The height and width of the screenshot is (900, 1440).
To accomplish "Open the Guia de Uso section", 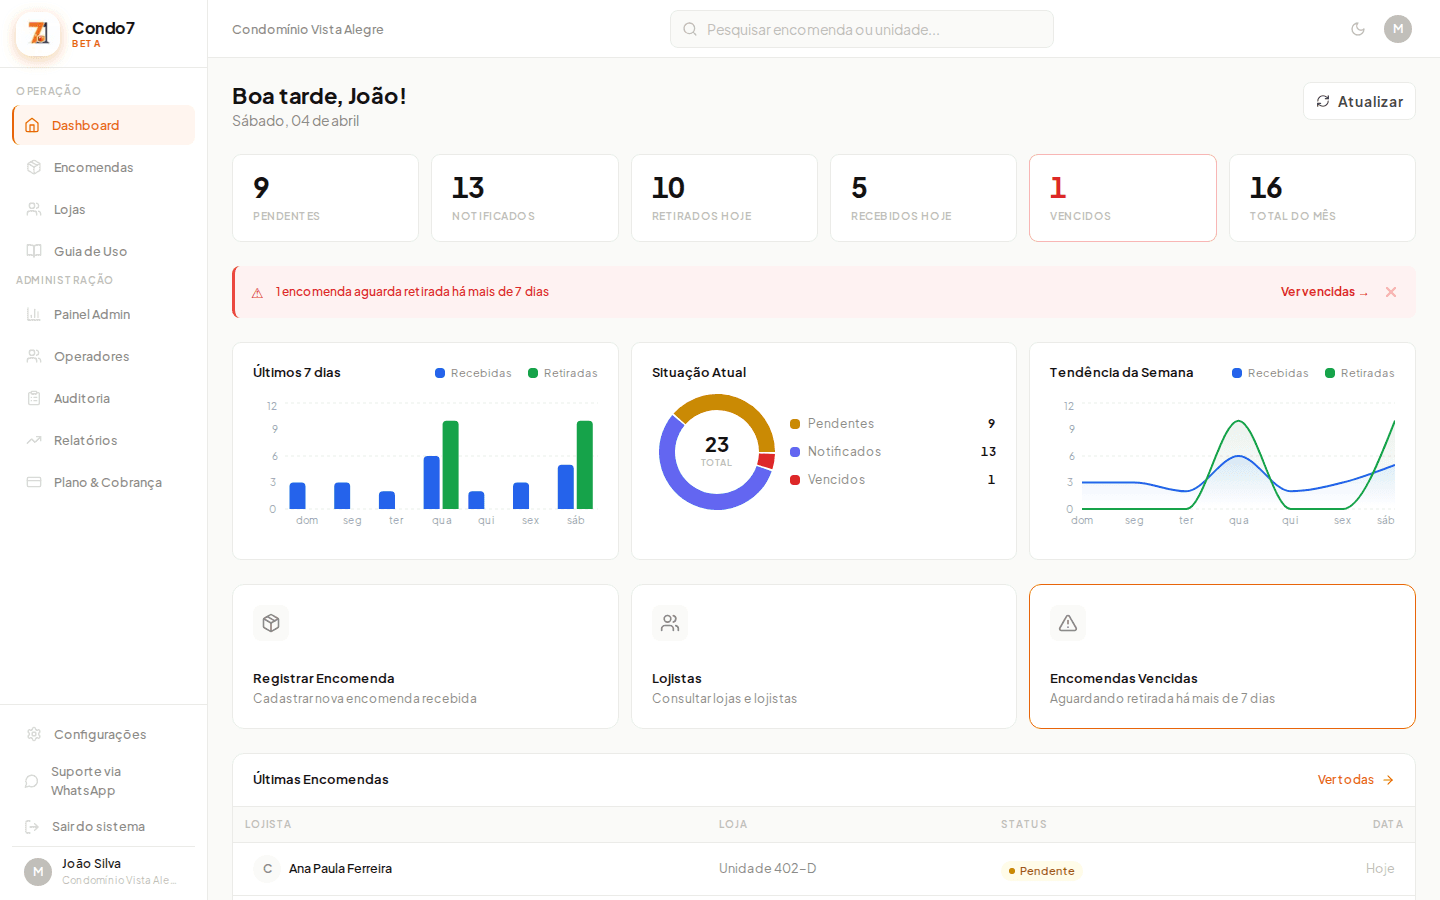I will pyautogui.click(x=89, y=251).
